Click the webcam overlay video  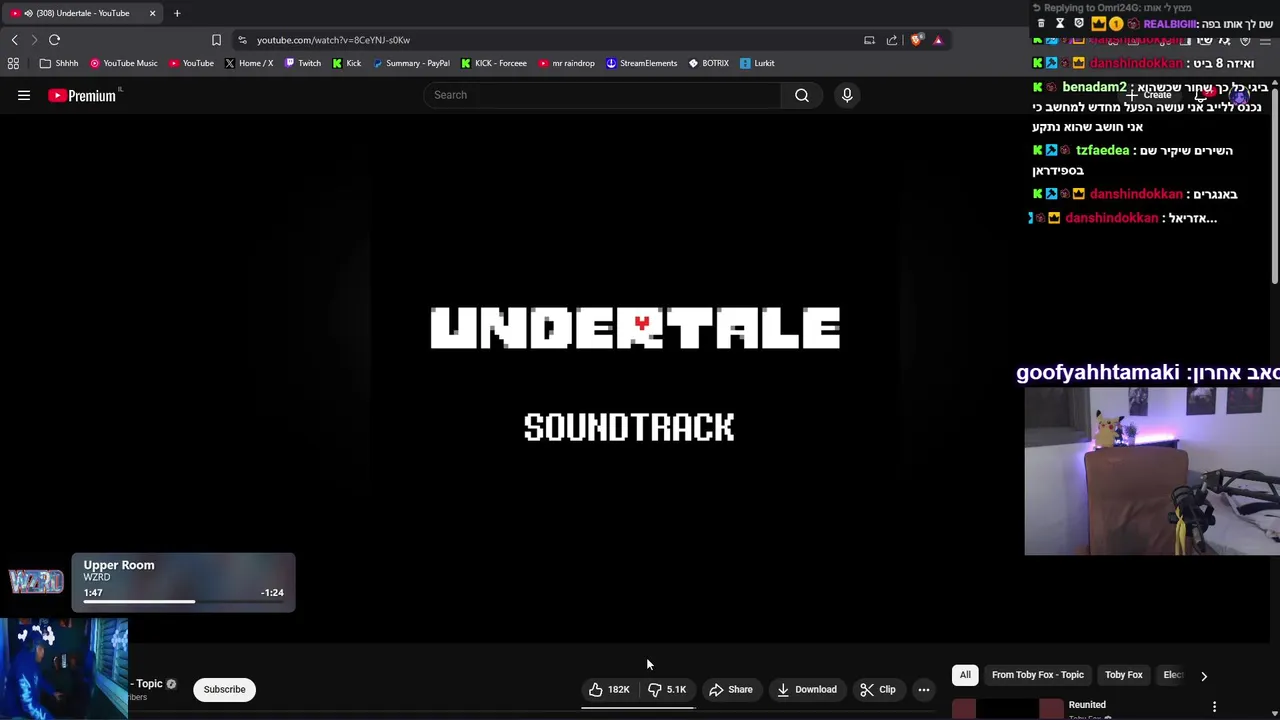pos(1152,471)
